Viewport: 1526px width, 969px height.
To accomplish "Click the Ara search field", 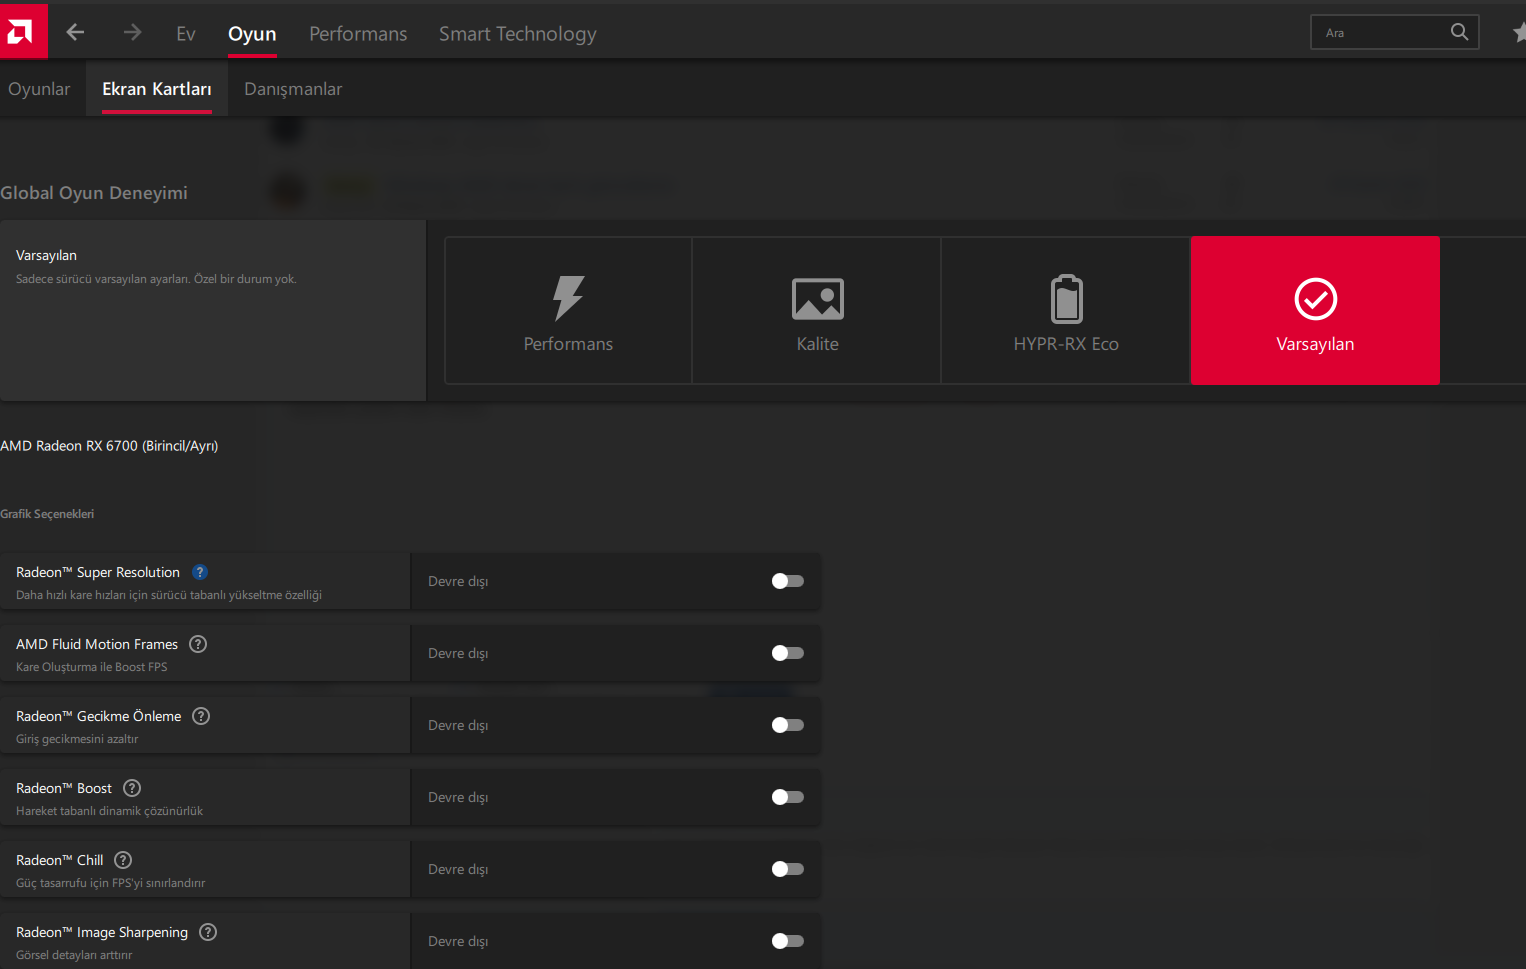I will [1394, 32].
